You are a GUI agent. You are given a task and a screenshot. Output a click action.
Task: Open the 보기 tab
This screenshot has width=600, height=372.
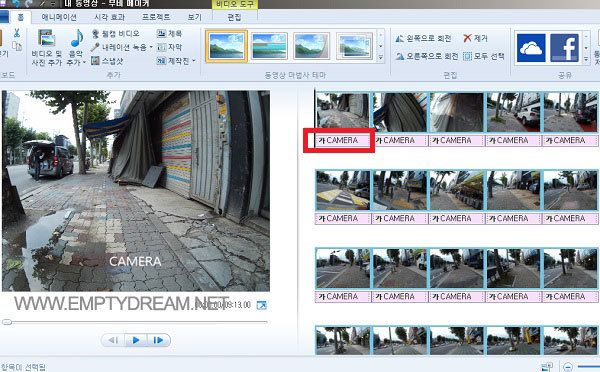click(x=194, y=17)
